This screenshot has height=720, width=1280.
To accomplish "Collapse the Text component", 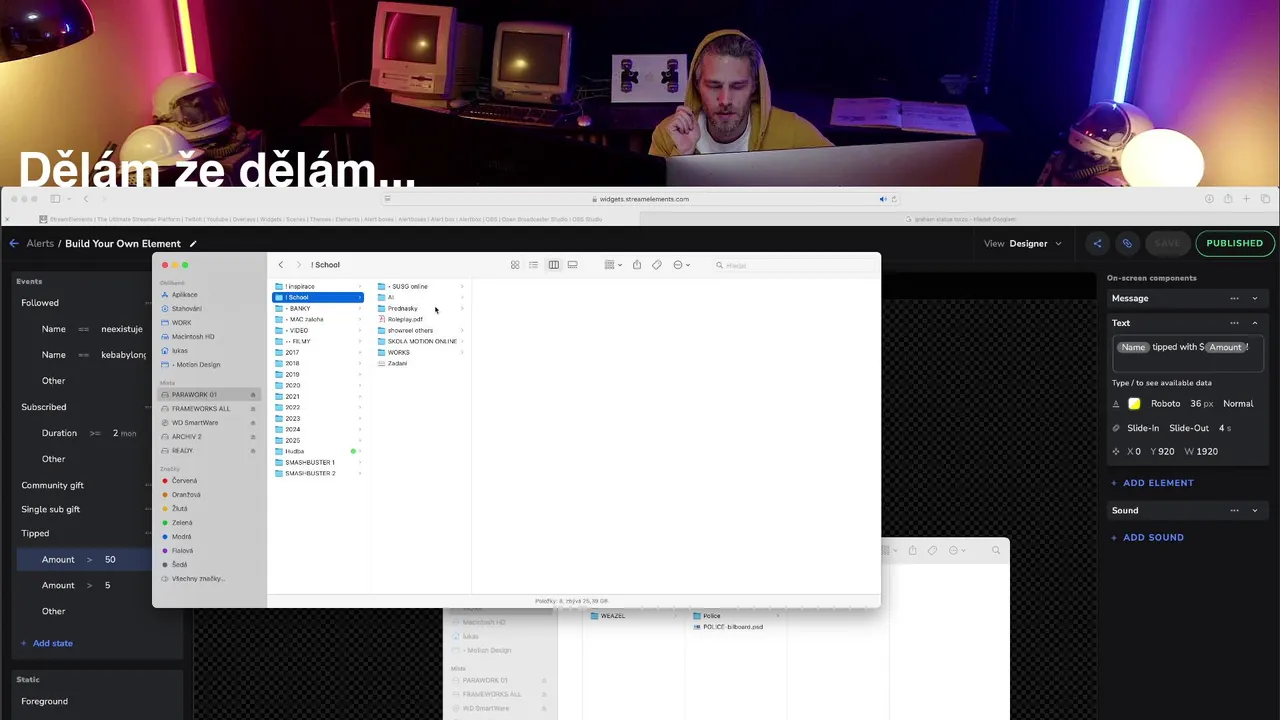I will point(1255,323).
